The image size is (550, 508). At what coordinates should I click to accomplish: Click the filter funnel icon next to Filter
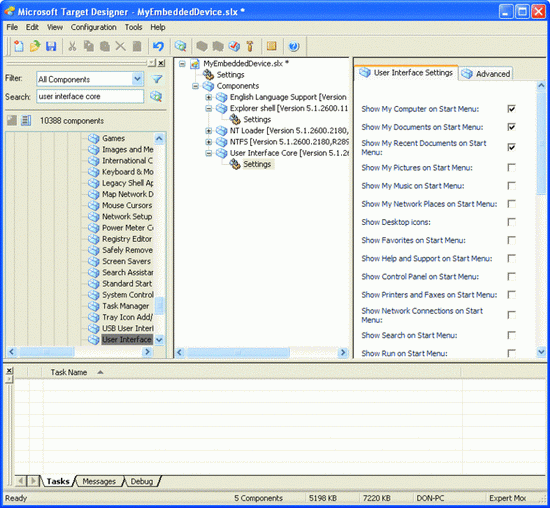pos(157,79)
